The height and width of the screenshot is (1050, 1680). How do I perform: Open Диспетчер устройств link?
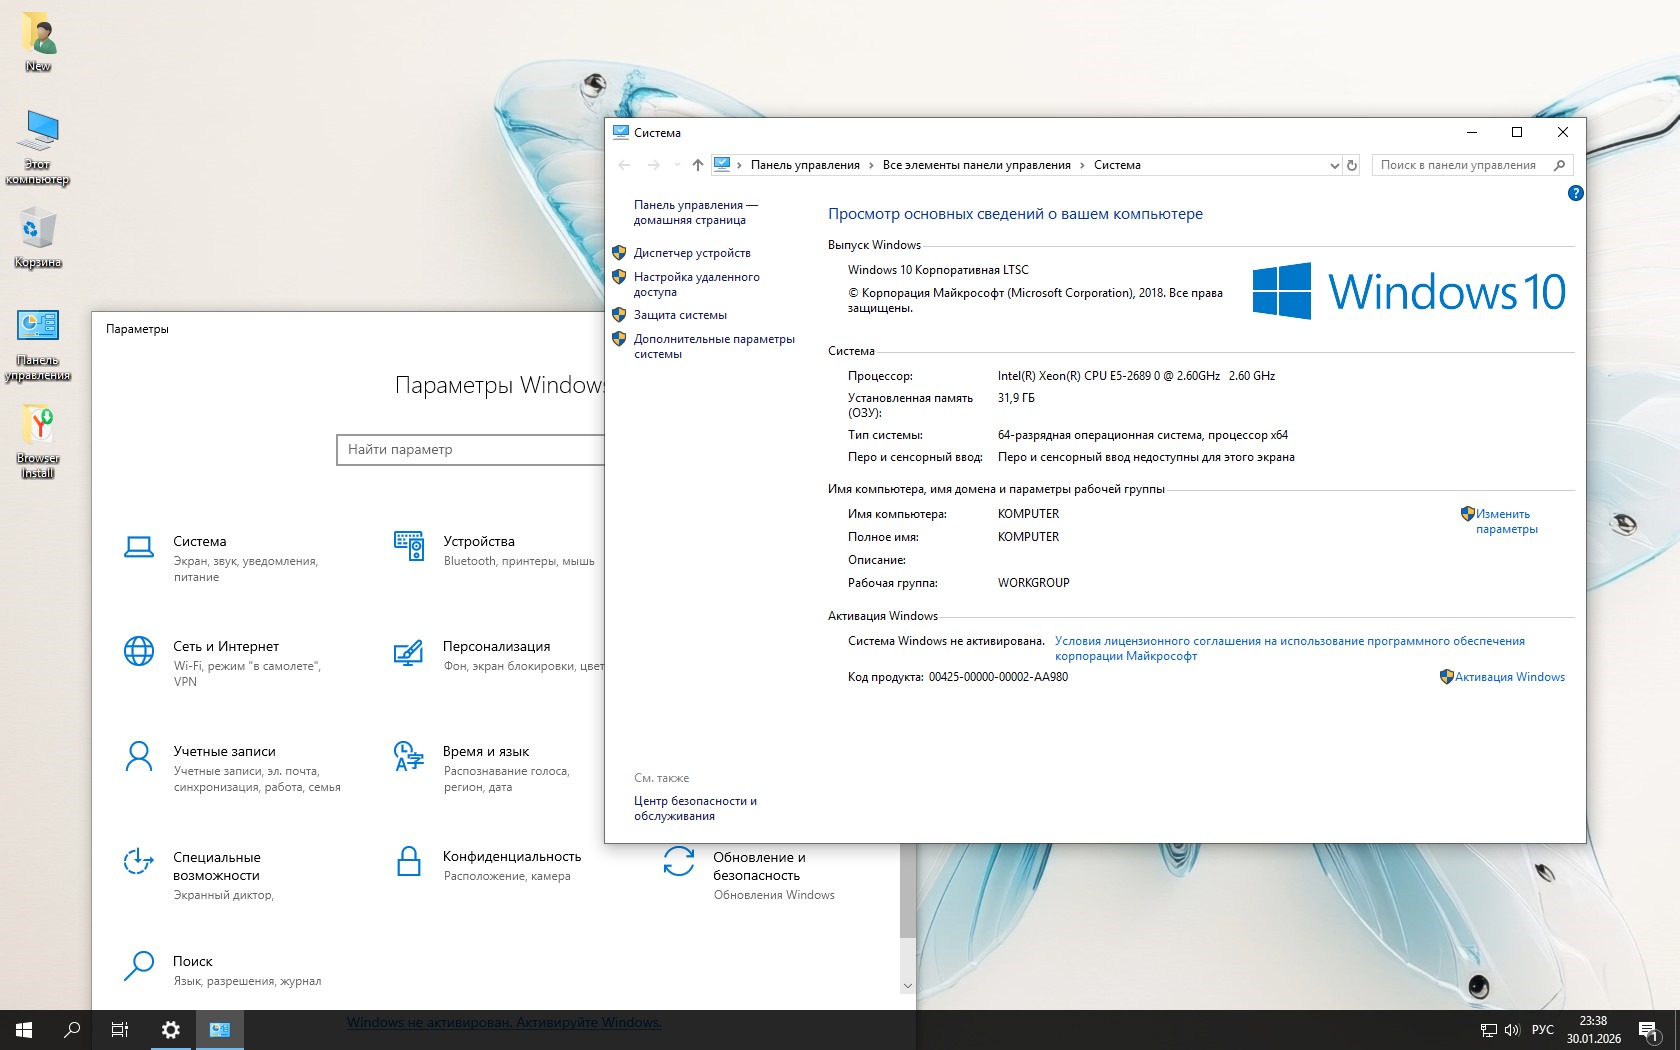click(691, 253)
